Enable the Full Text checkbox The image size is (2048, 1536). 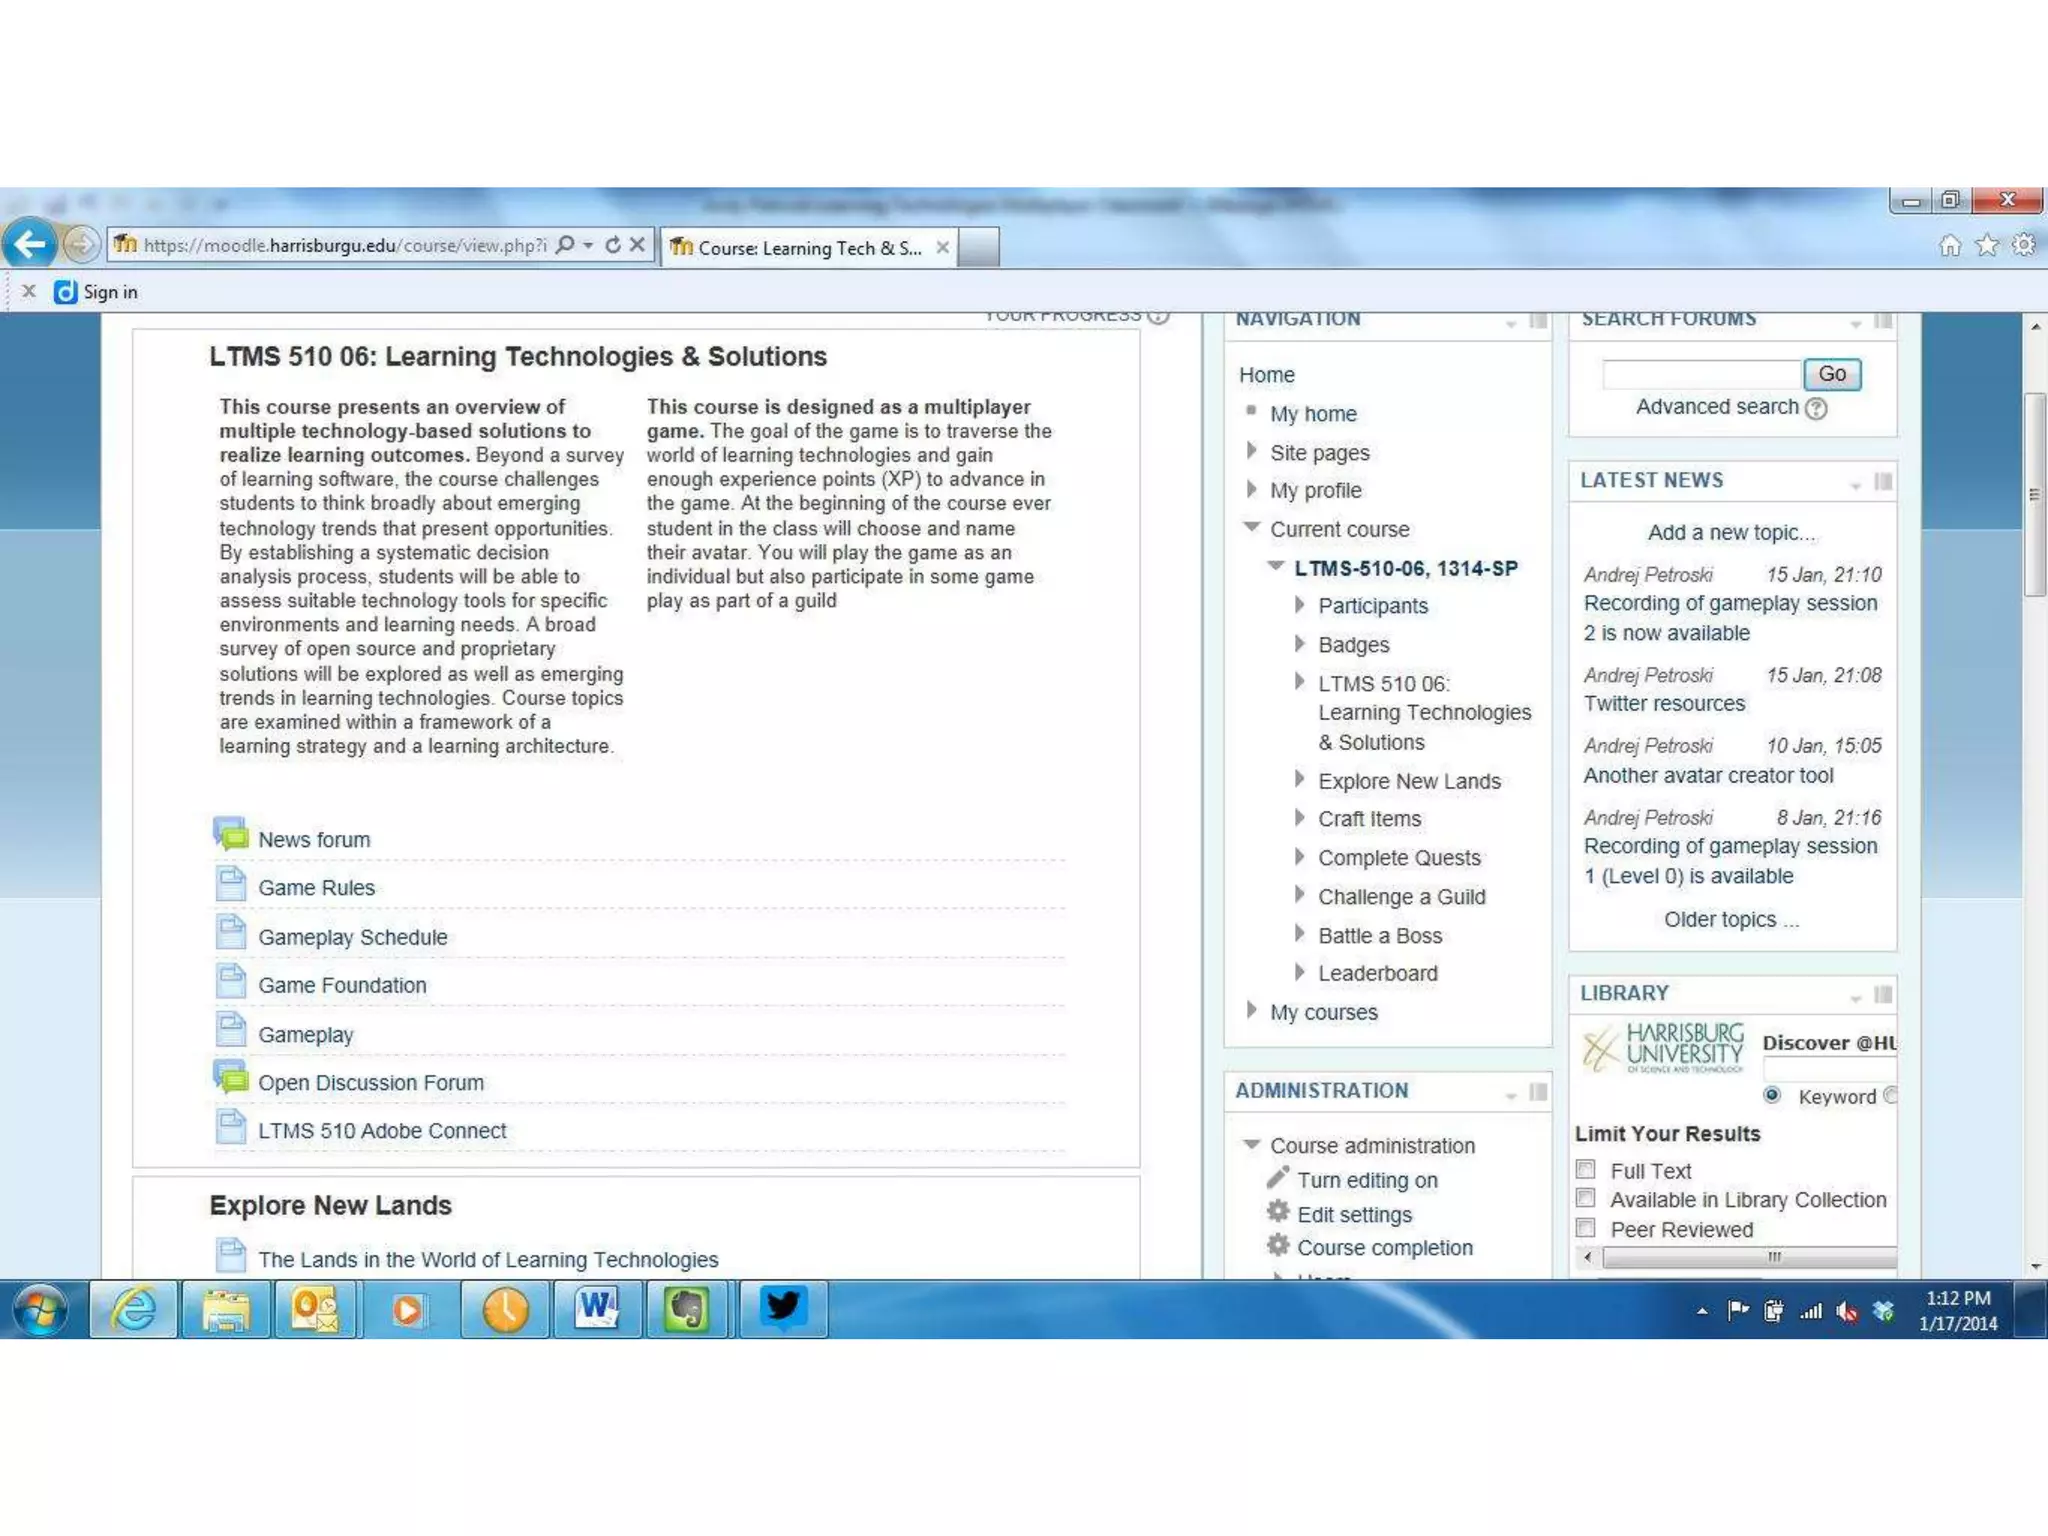(1586, 1169)
